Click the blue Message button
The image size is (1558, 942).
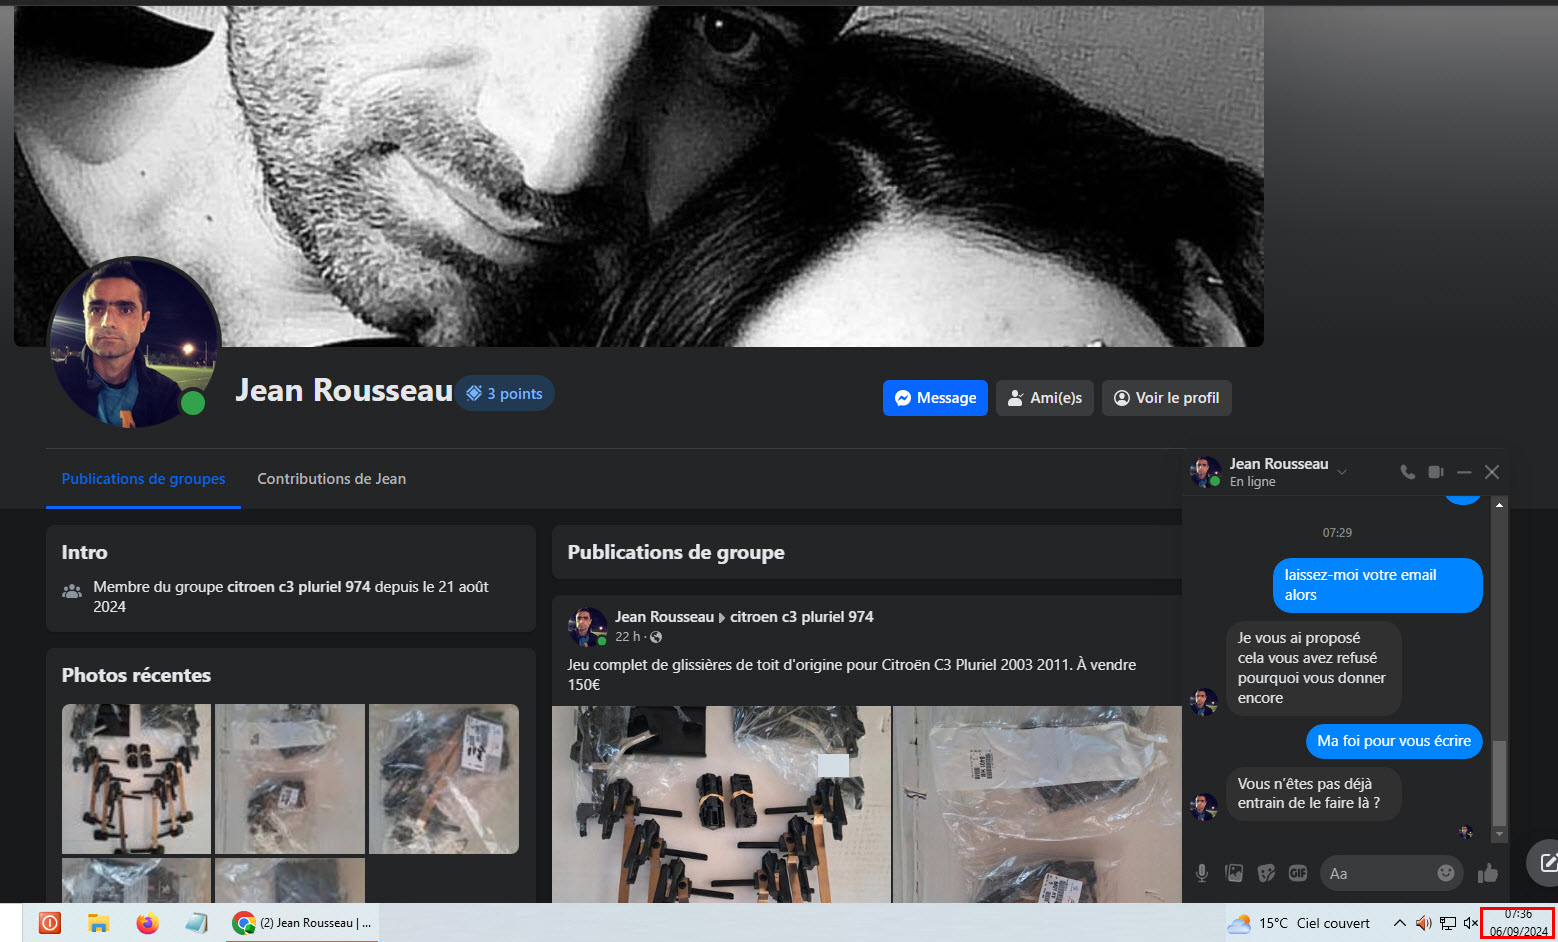(x=935, y=398)
